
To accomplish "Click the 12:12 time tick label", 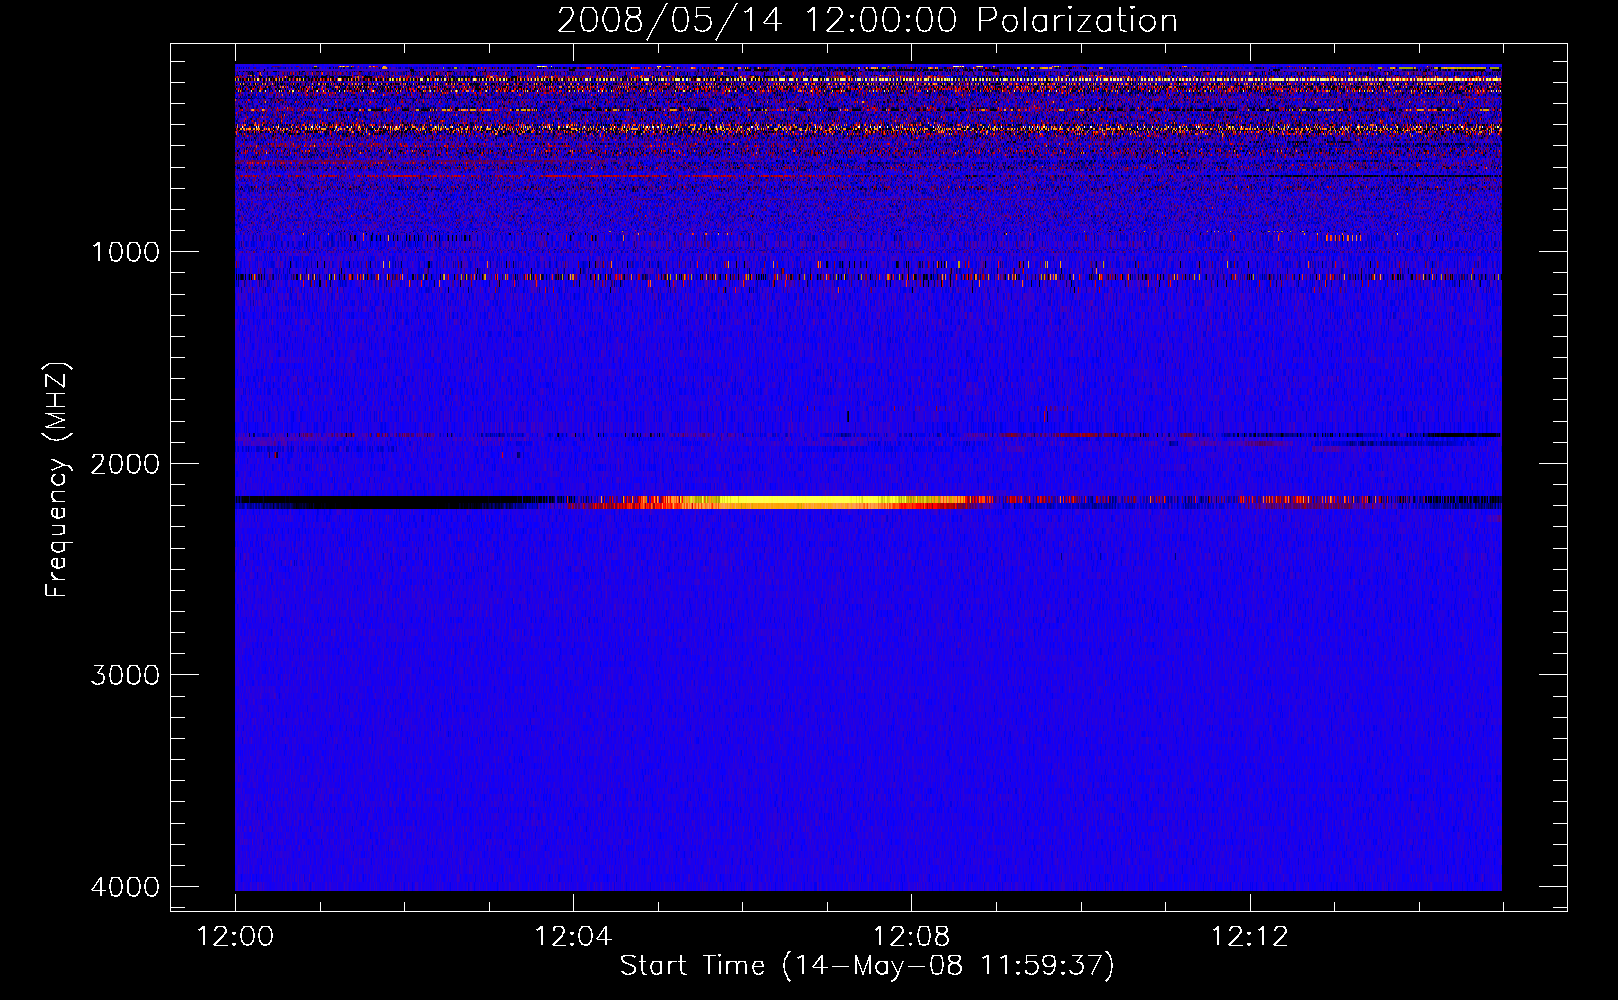I will click(1249, 937).
